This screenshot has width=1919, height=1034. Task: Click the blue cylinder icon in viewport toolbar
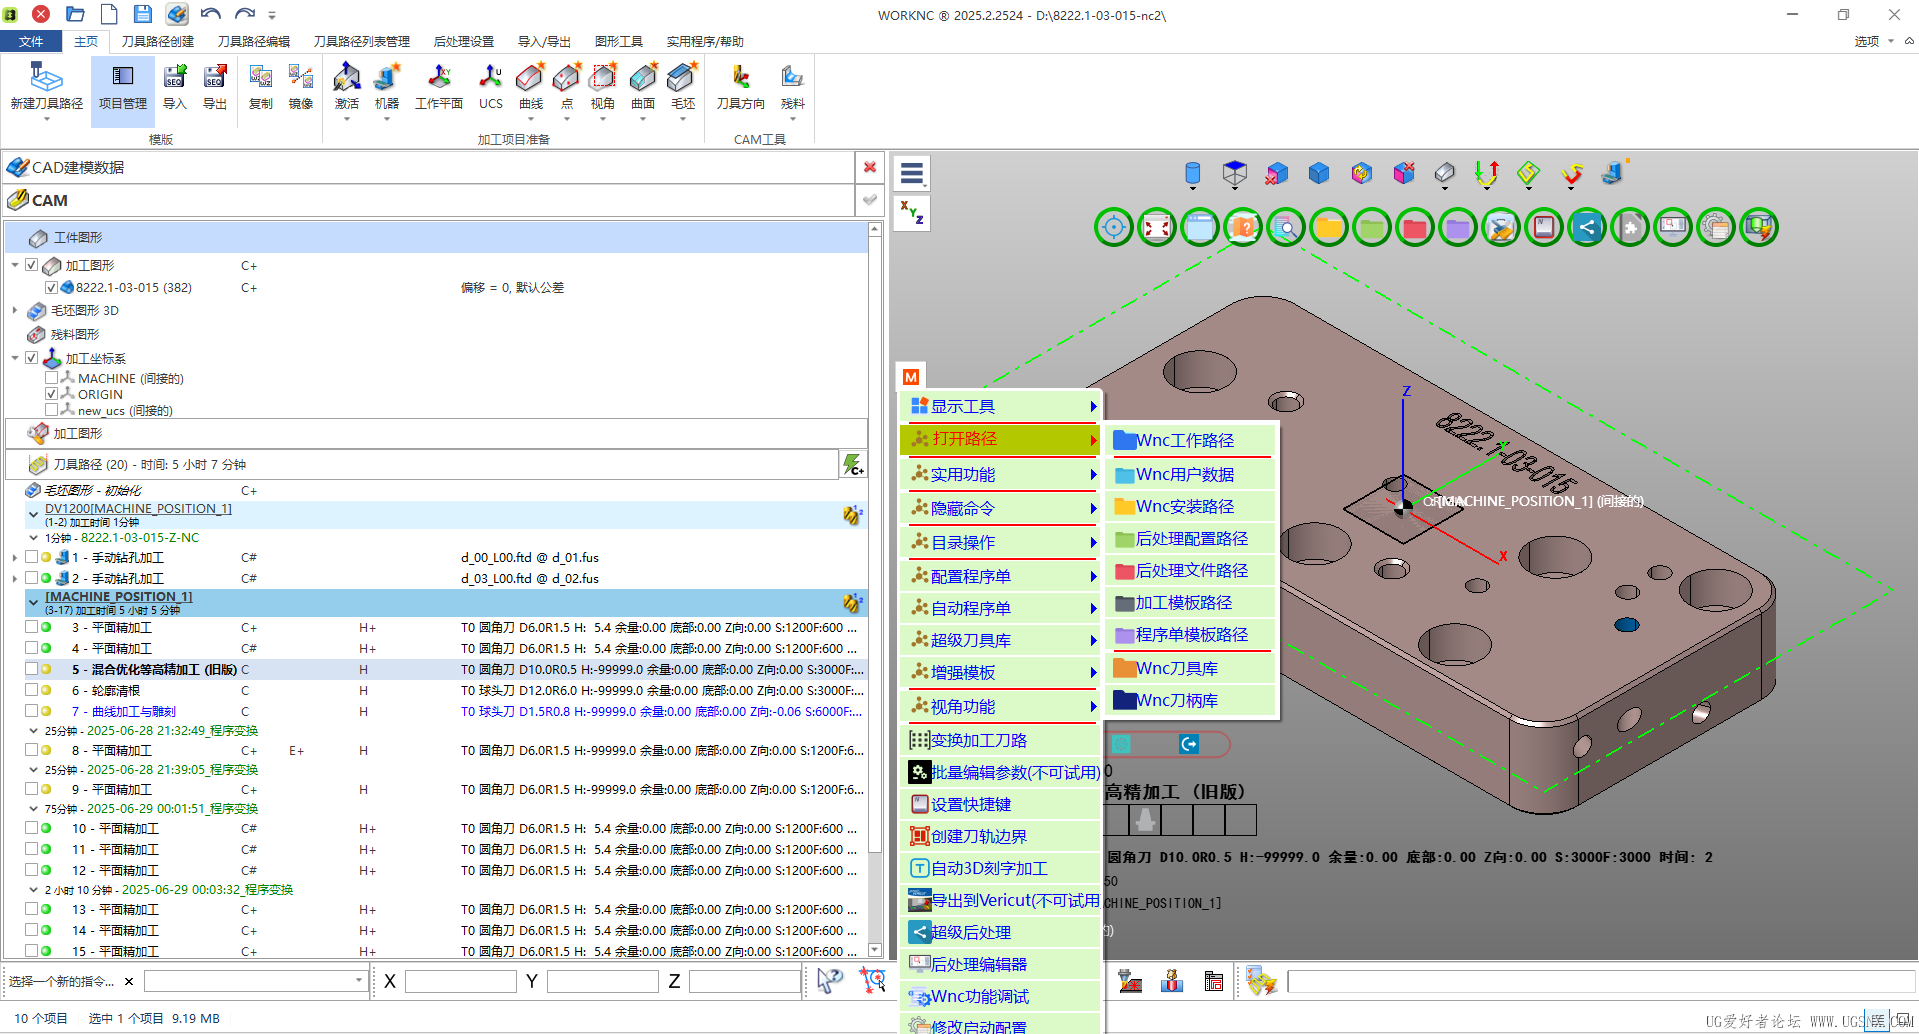pos(1192,174)
